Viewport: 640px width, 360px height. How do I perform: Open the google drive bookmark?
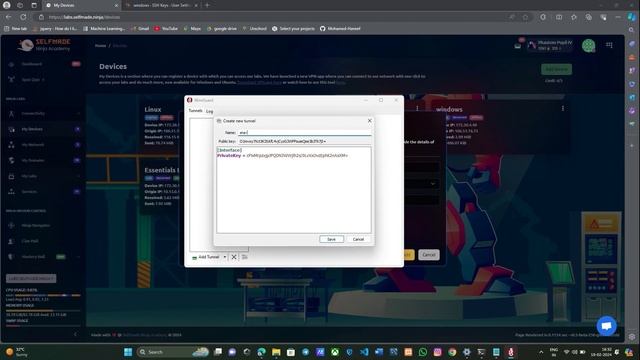coord(222,29)
